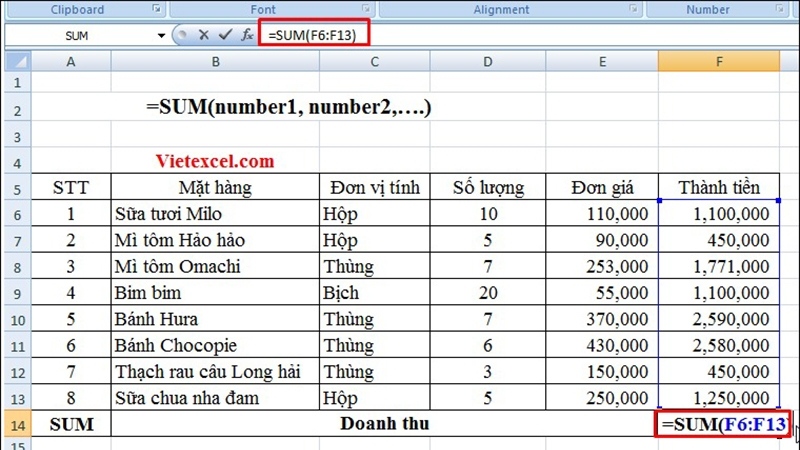Select cell Mì tôm Hảo hảo

(x=215, y=240)
